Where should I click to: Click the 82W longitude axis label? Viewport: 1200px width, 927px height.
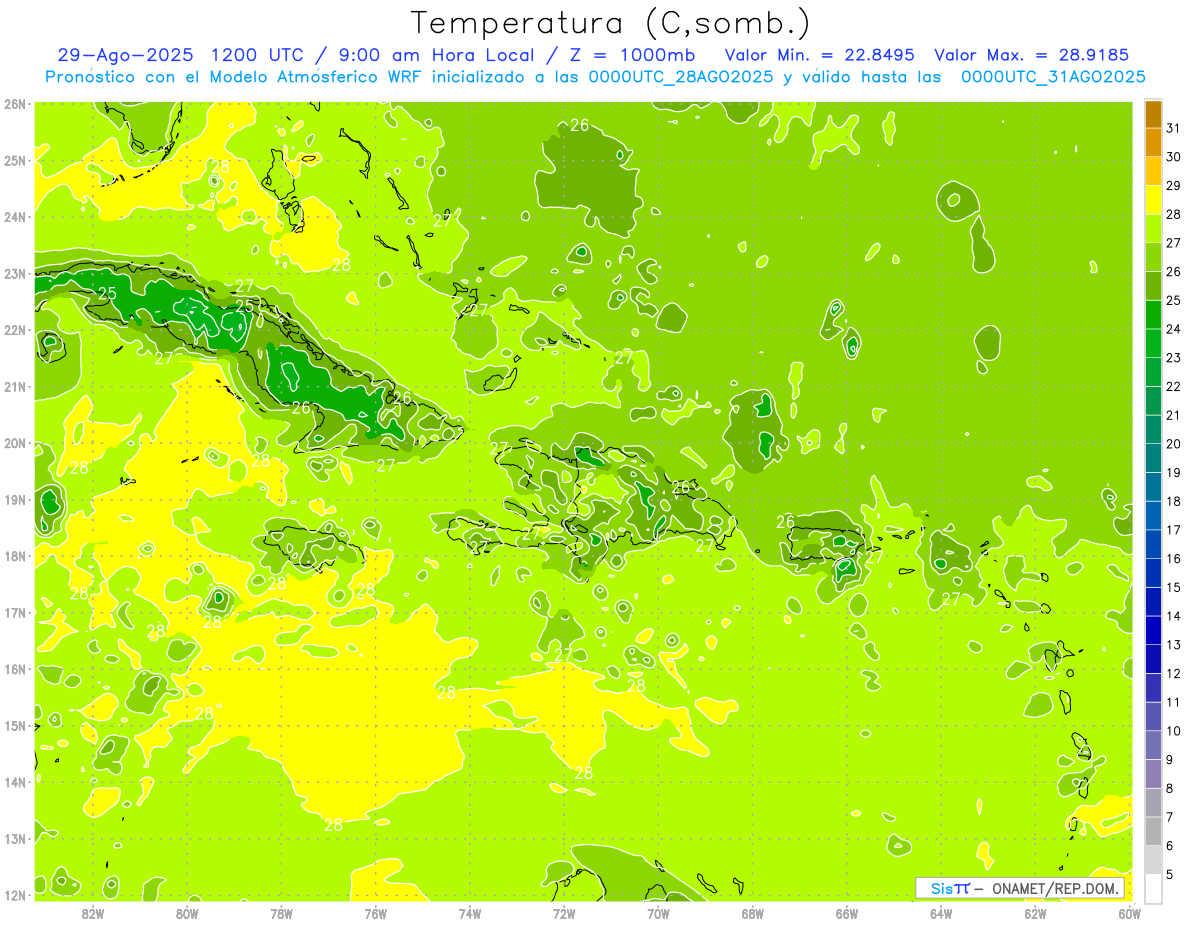(x=93, y=913)
